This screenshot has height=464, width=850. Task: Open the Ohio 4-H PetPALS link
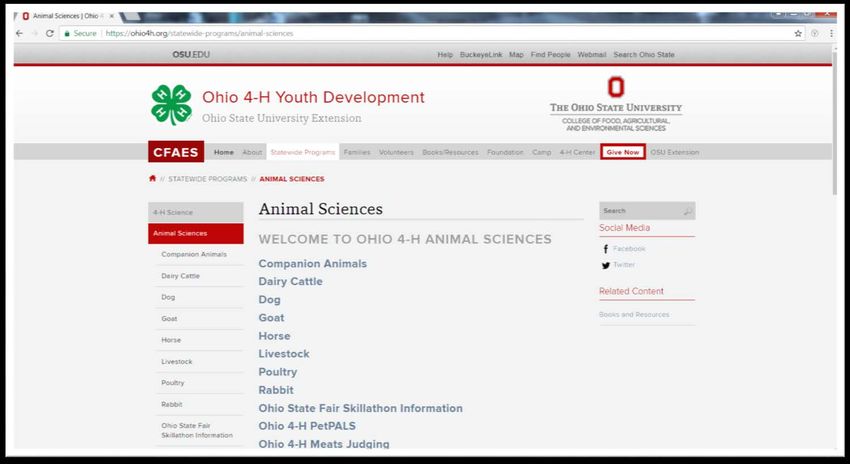307,426
